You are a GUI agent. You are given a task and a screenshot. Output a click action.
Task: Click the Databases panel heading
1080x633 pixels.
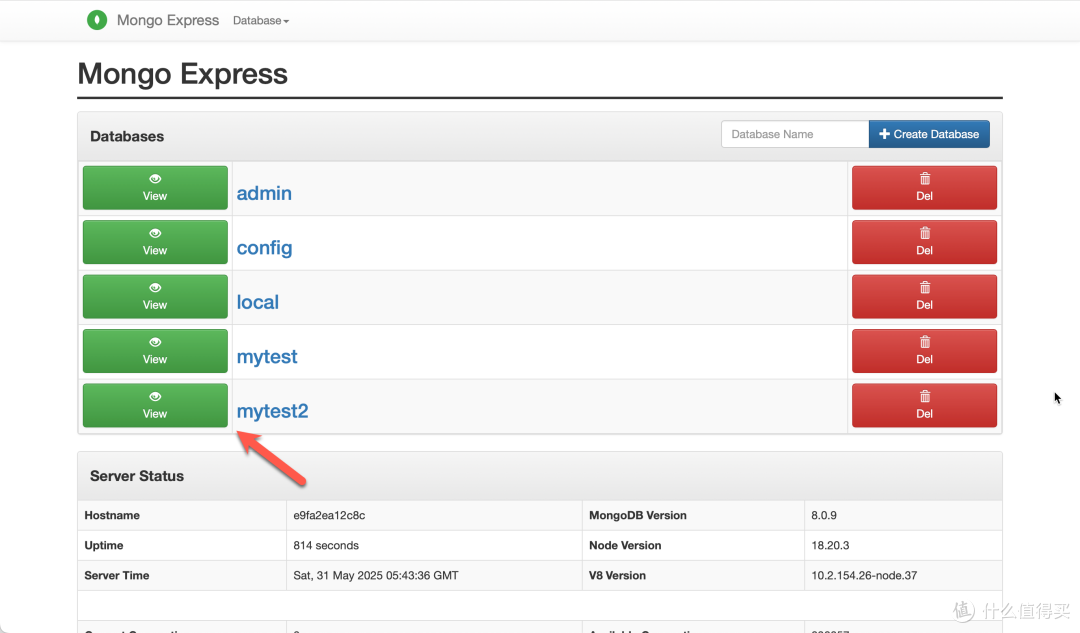[x=127, y=136]
